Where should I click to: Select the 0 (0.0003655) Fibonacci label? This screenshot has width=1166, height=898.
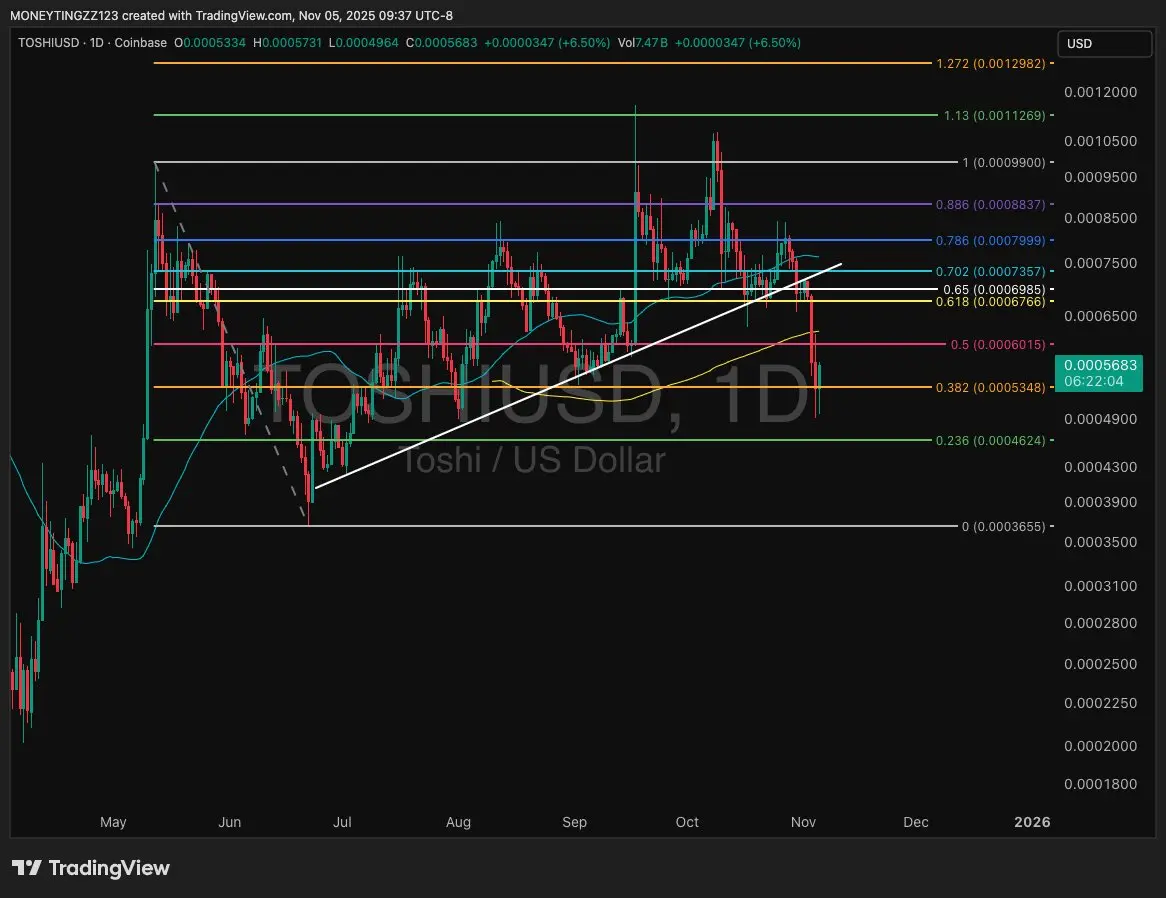pyautogui.click(x=1004, y=527)
